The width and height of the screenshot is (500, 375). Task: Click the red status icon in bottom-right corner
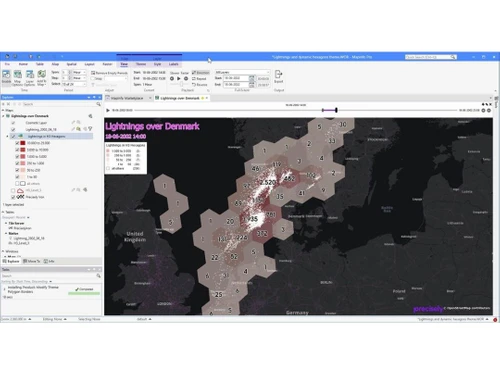coord(495,320)
